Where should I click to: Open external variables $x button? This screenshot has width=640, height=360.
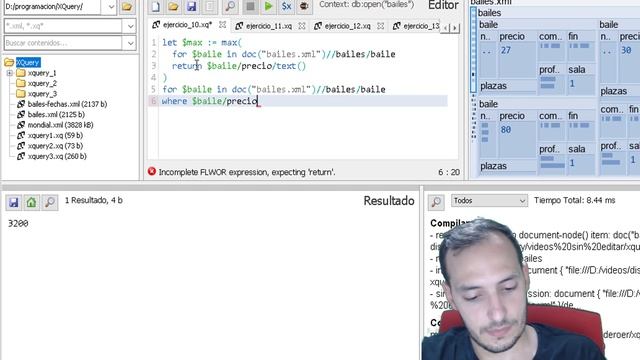pyautogui.click(x=287, y=6)
